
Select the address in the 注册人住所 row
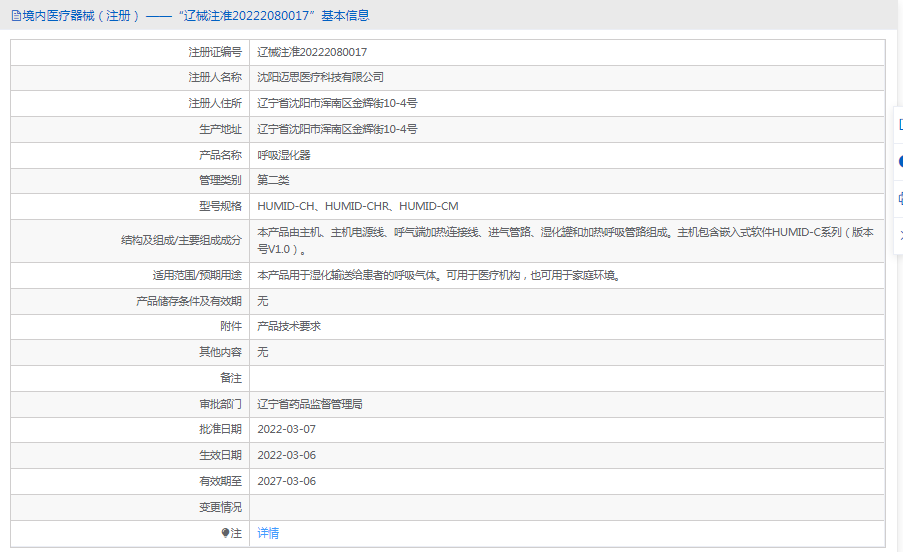tap(337, 103)
